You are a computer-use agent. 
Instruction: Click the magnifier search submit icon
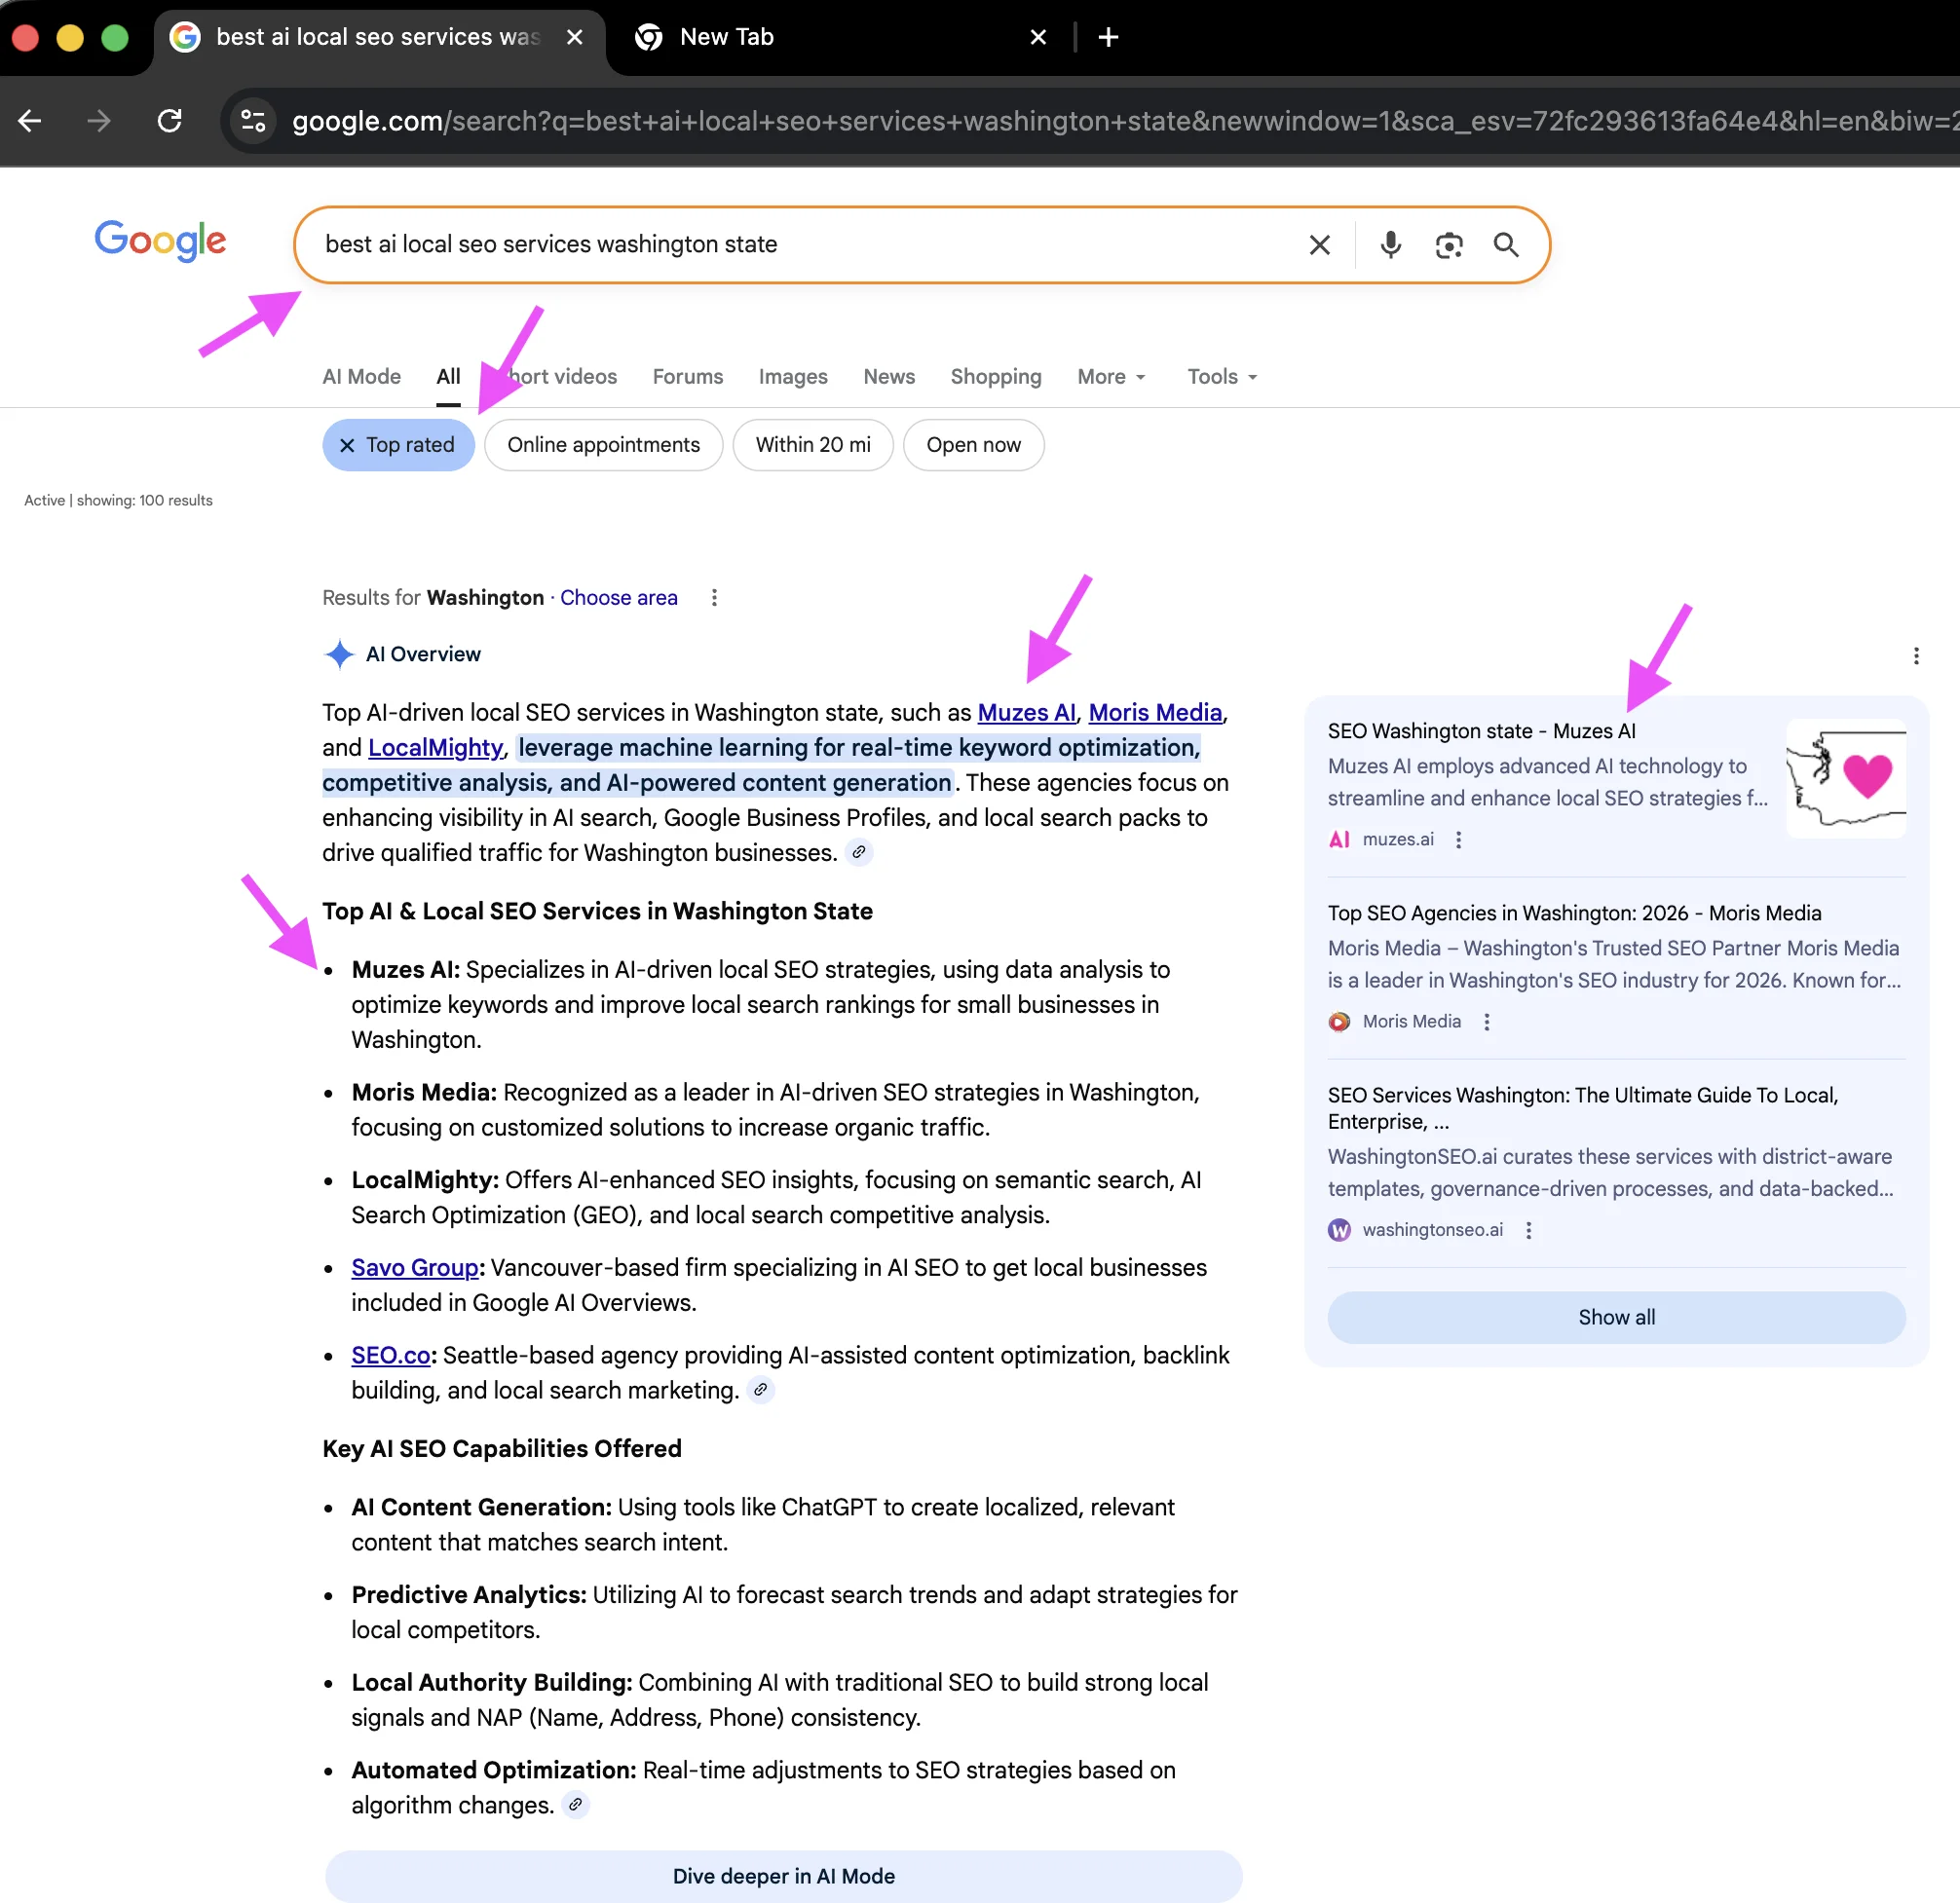pos(1506,245)
